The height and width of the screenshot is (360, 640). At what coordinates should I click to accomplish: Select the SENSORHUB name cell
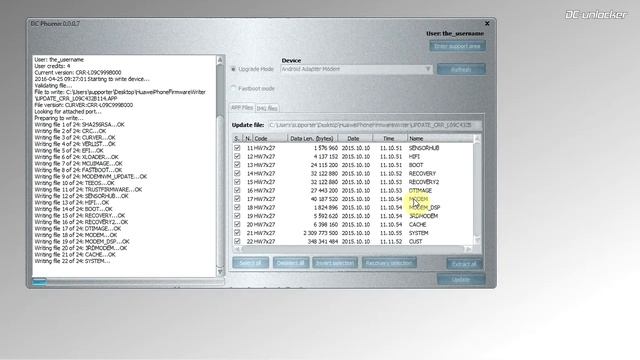pos(424,148)
